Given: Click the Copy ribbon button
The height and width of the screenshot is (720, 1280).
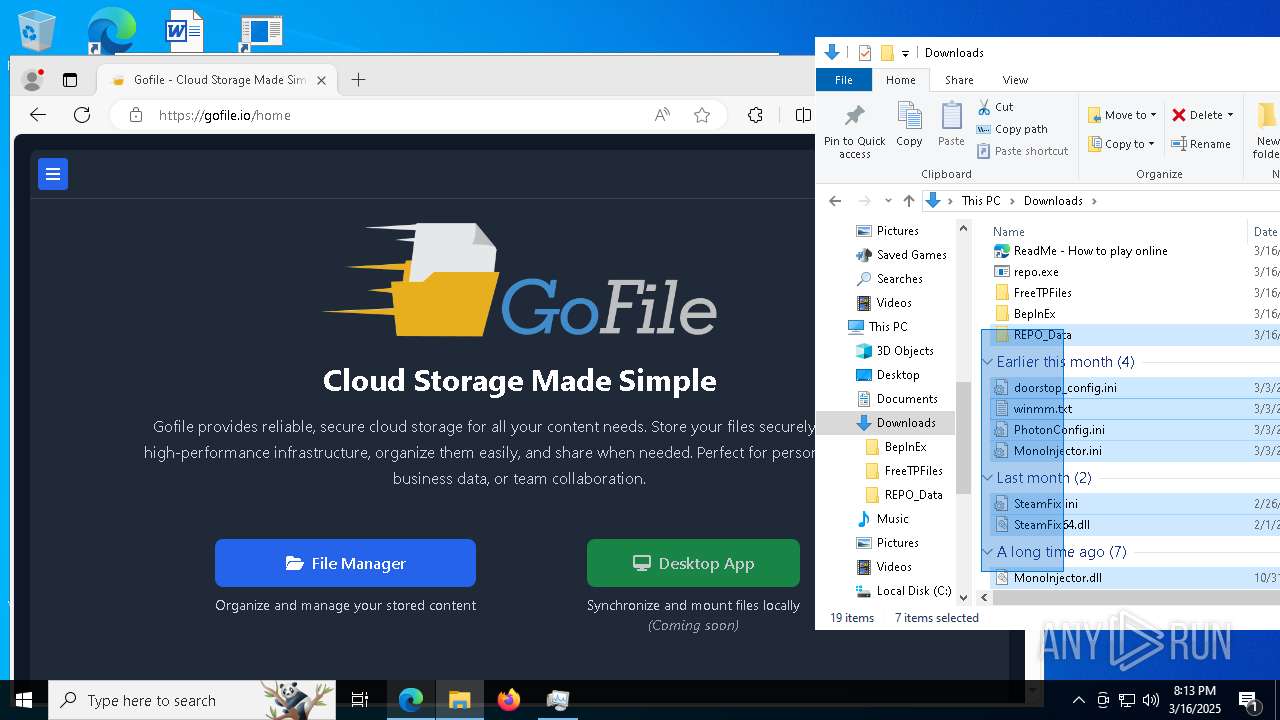Looking at the screenshot, I should click(909, 124).
